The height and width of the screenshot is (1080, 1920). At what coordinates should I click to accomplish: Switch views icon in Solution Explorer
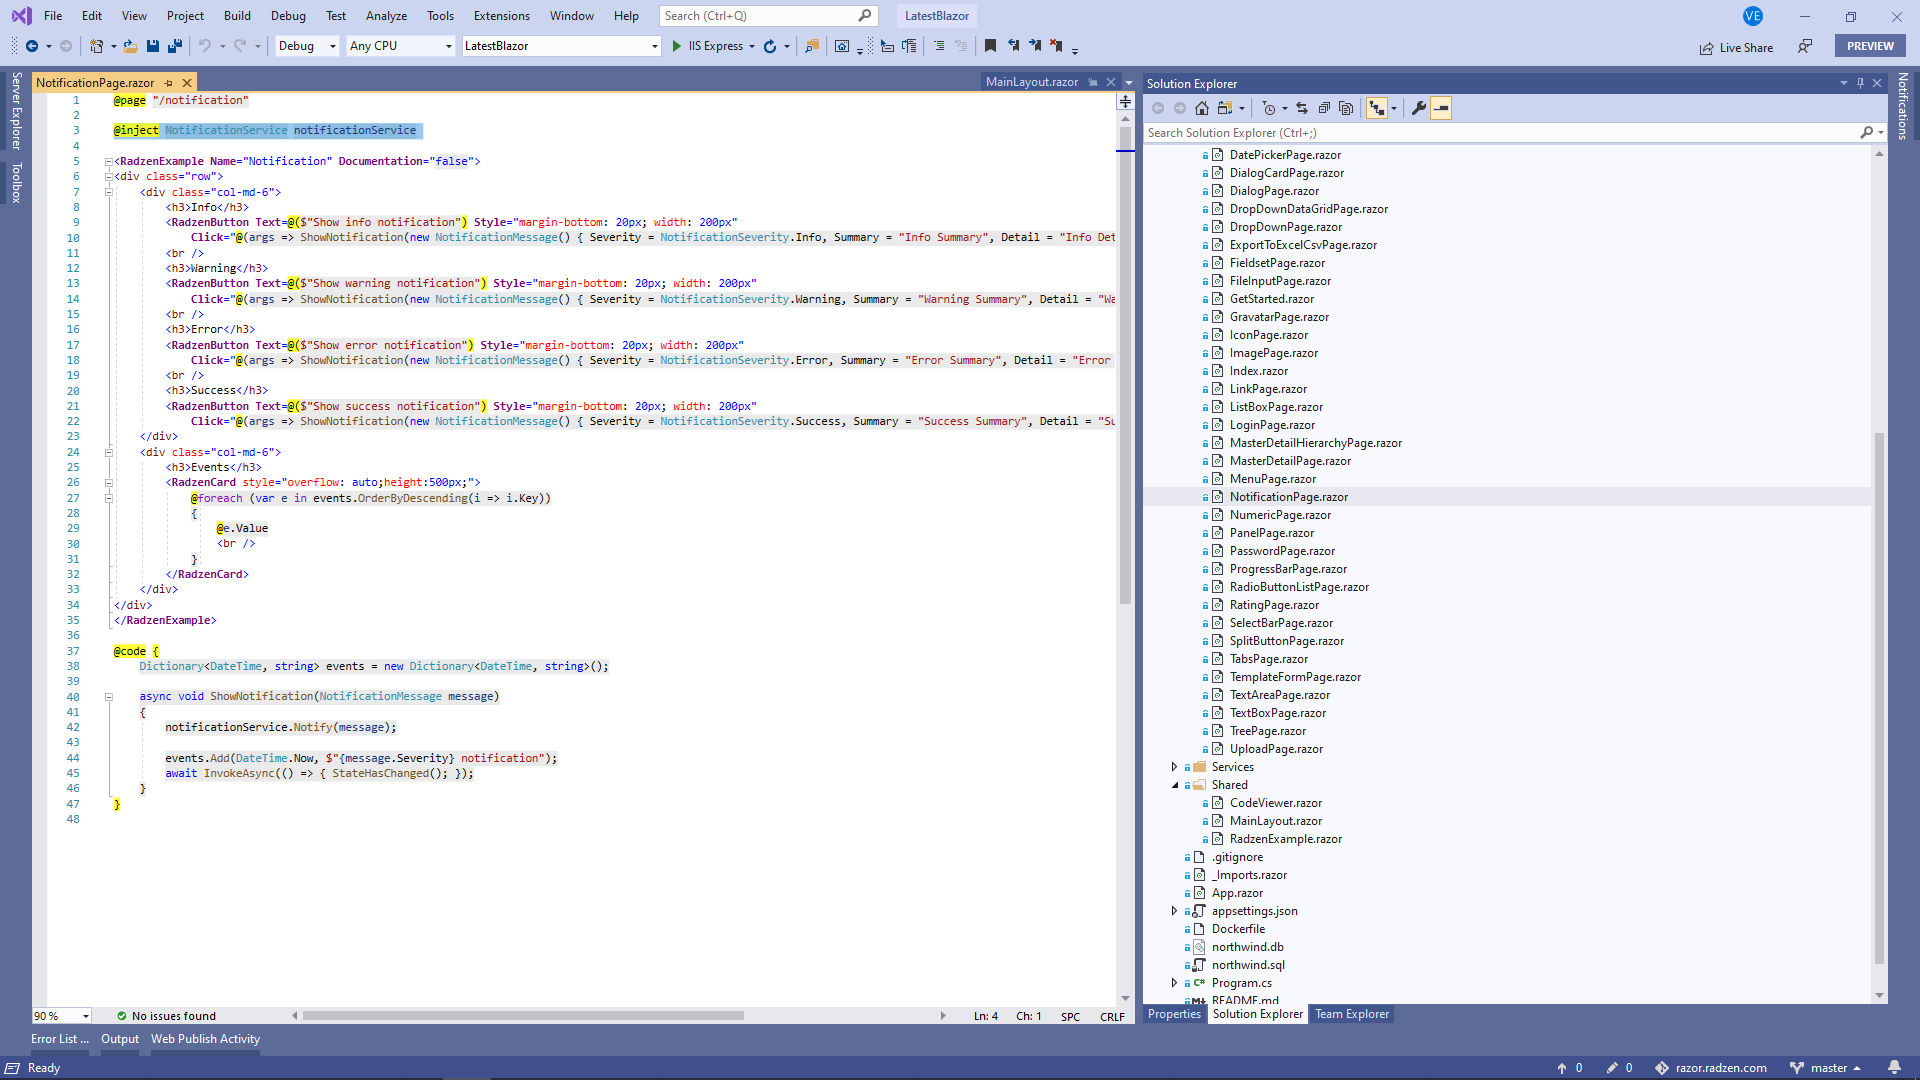coord(1224,108)
